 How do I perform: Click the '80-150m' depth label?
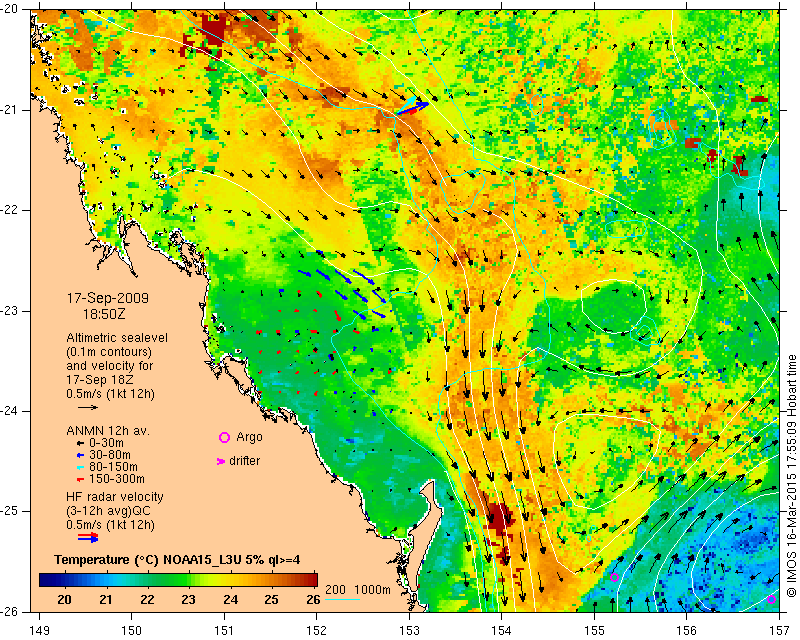pyautogui.click(x=113, y=467)
